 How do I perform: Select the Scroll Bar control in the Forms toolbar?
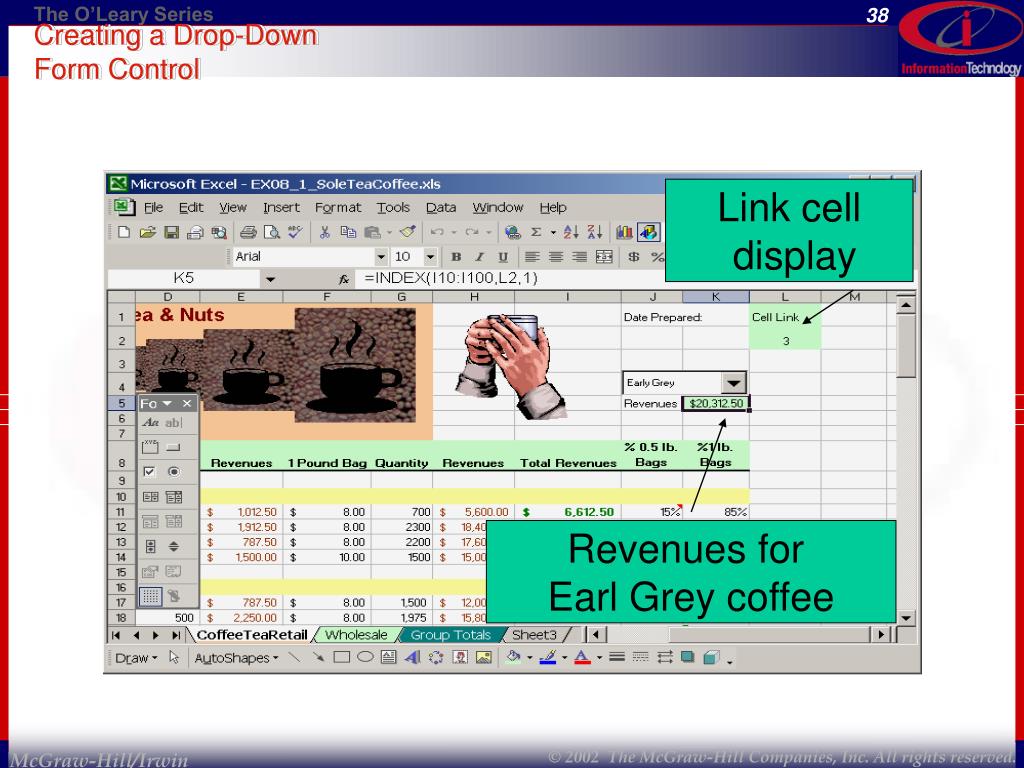click(150, 547)
